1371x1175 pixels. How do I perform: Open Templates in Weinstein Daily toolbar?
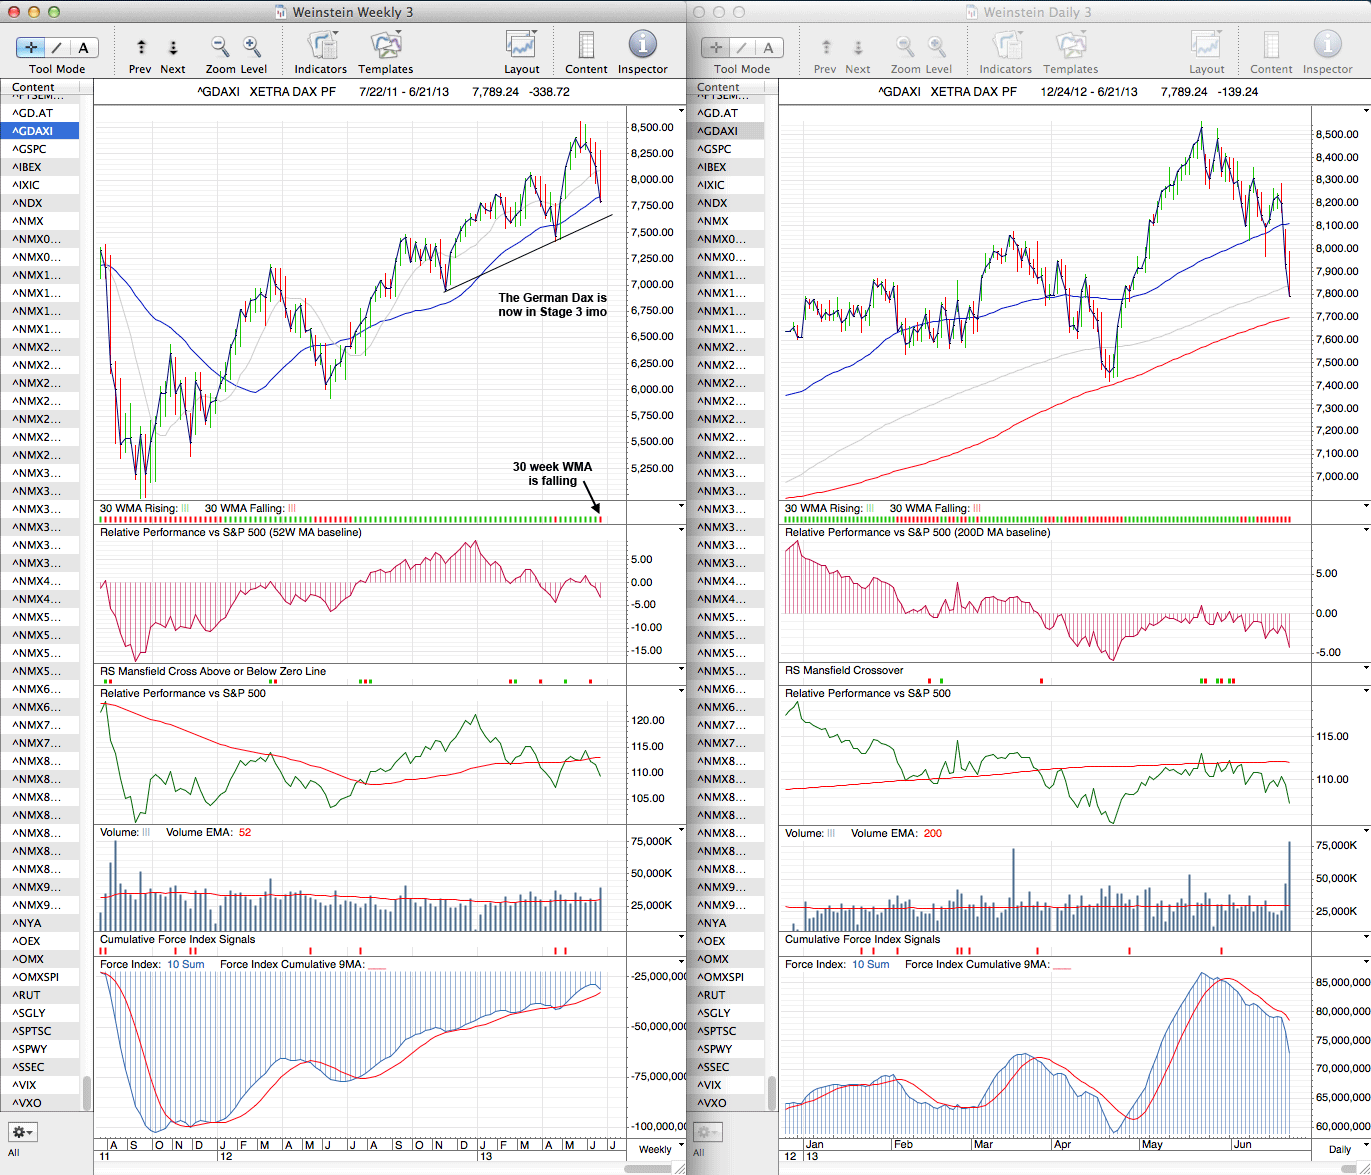tap(1071, 45)
